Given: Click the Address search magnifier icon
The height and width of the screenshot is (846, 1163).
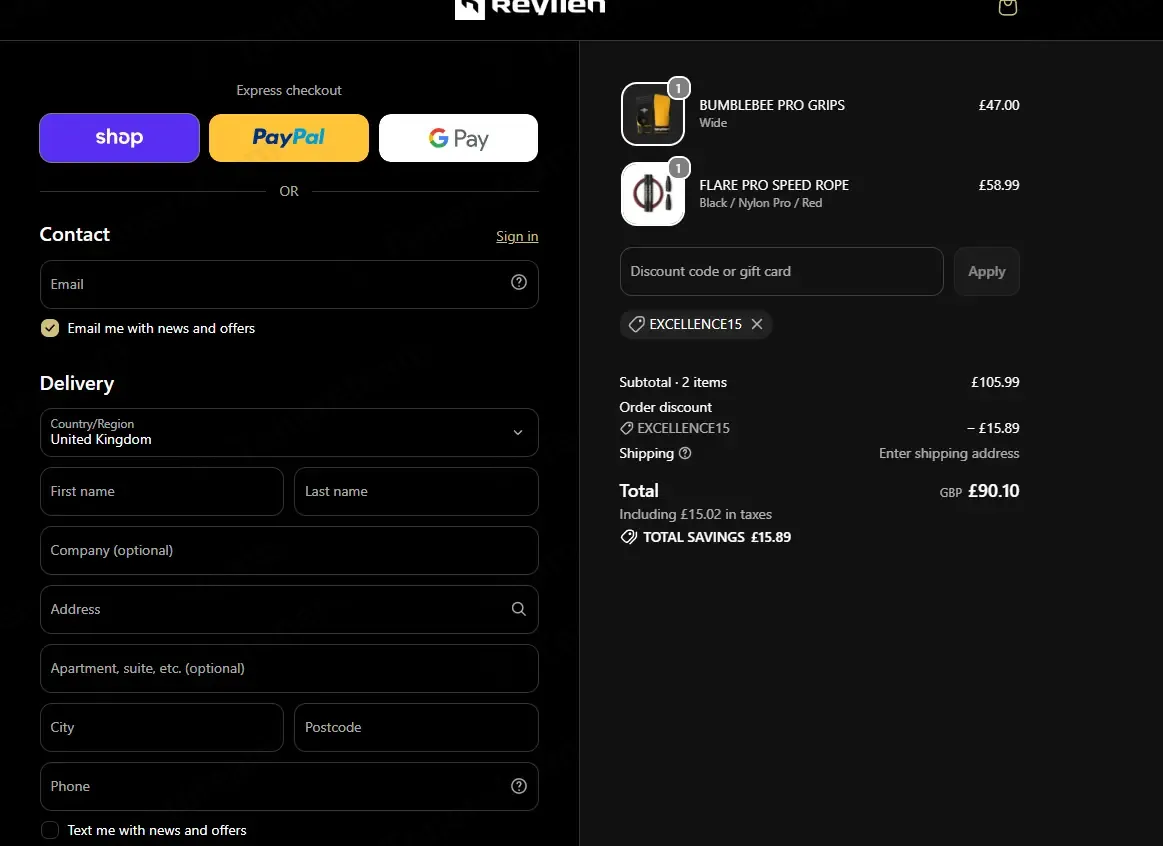Looking at the screenshot, I should coord(518,609).
